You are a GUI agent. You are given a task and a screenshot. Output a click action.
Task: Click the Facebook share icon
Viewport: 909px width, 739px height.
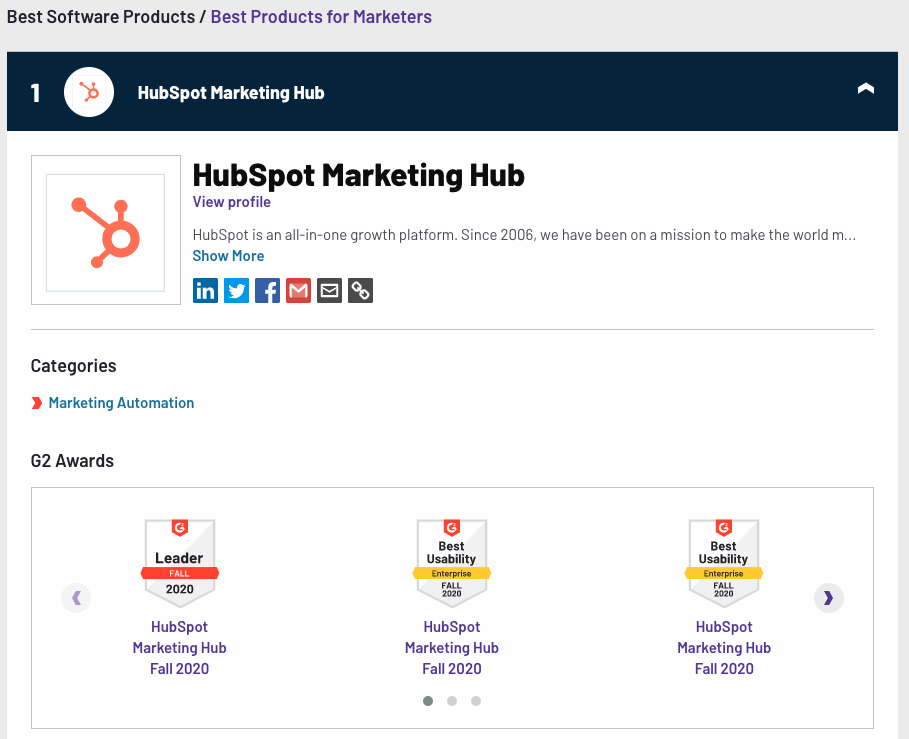point(267,290)
